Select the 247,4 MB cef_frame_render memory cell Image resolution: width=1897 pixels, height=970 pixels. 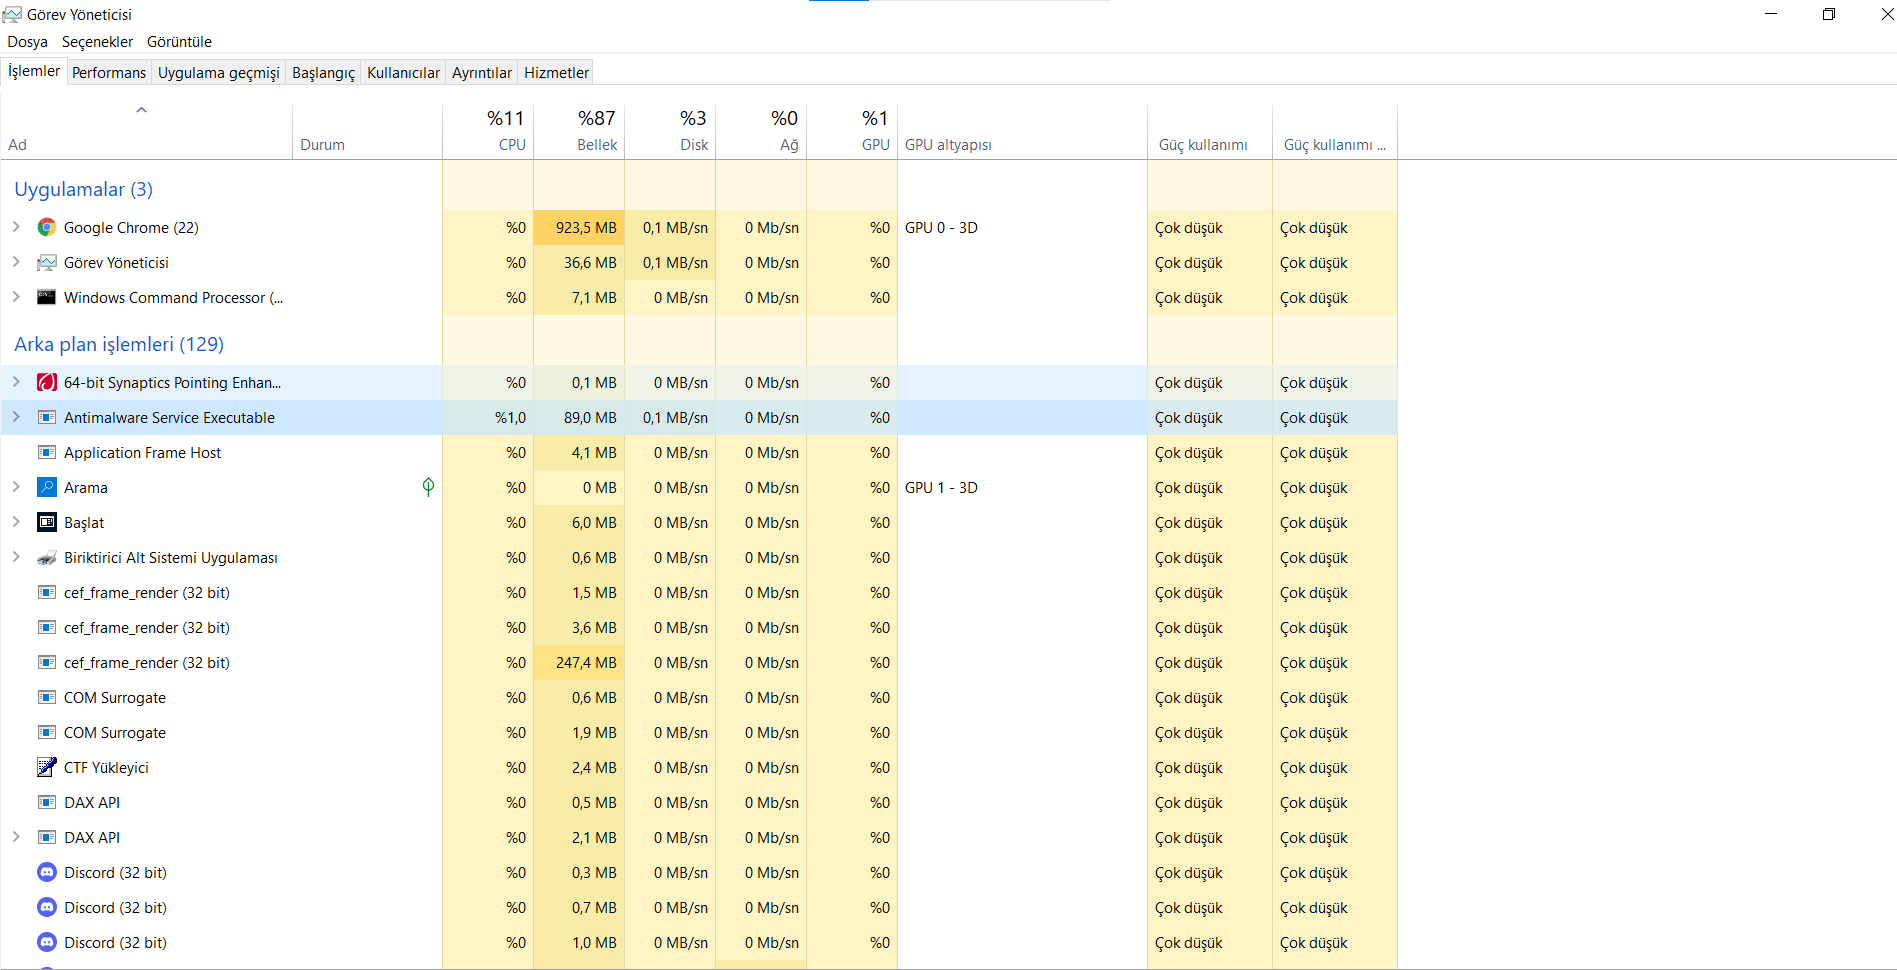(x=579, y=663)
